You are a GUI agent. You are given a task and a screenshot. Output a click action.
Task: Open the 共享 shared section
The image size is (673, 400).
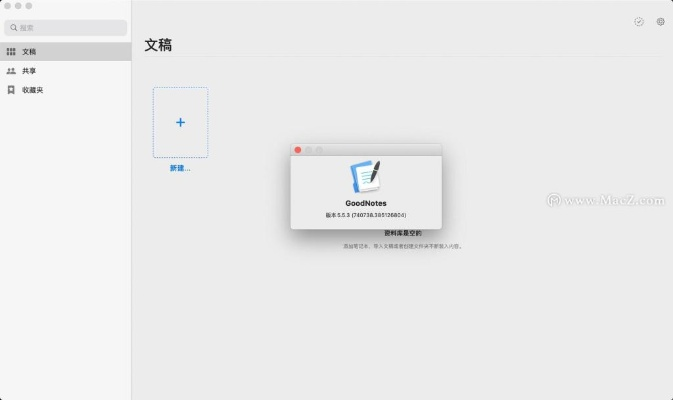tap(66, 71)
